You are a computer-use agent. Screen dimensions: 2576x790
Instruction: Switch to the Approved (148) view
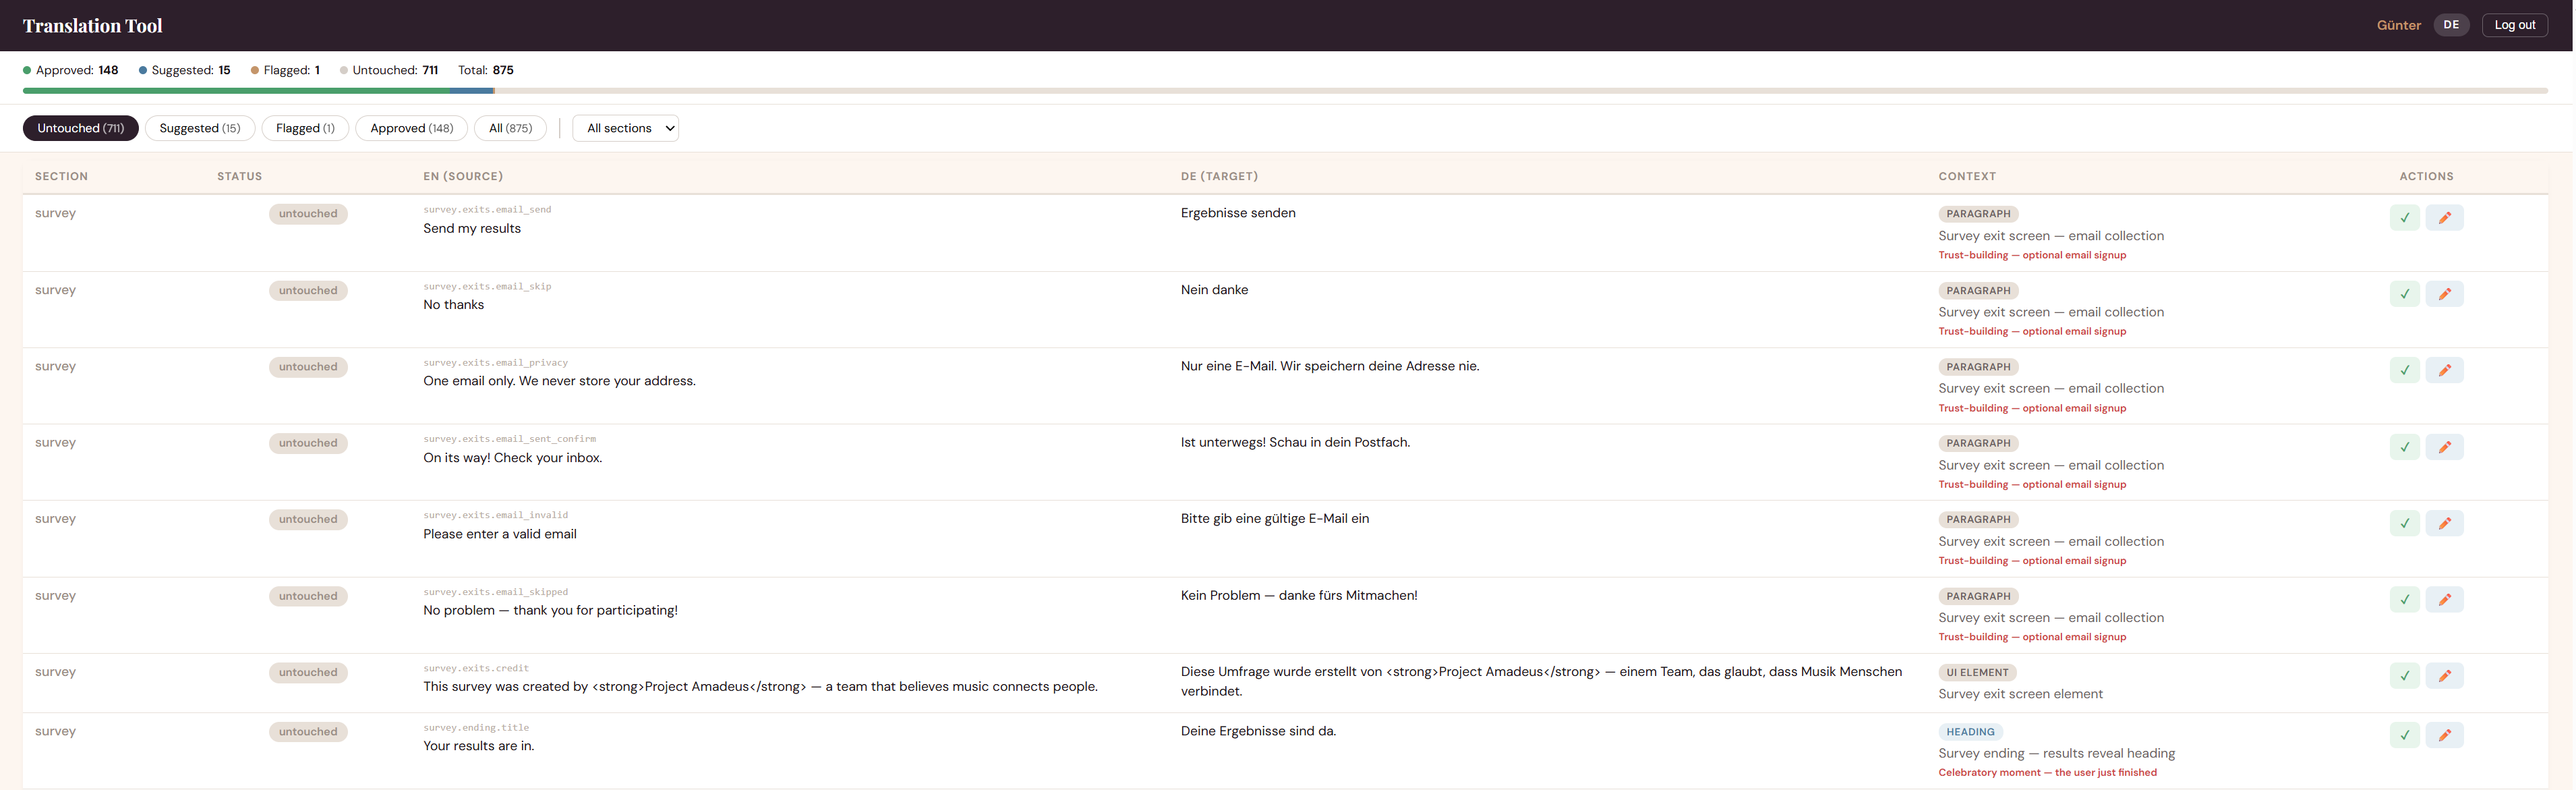(411, 128)
